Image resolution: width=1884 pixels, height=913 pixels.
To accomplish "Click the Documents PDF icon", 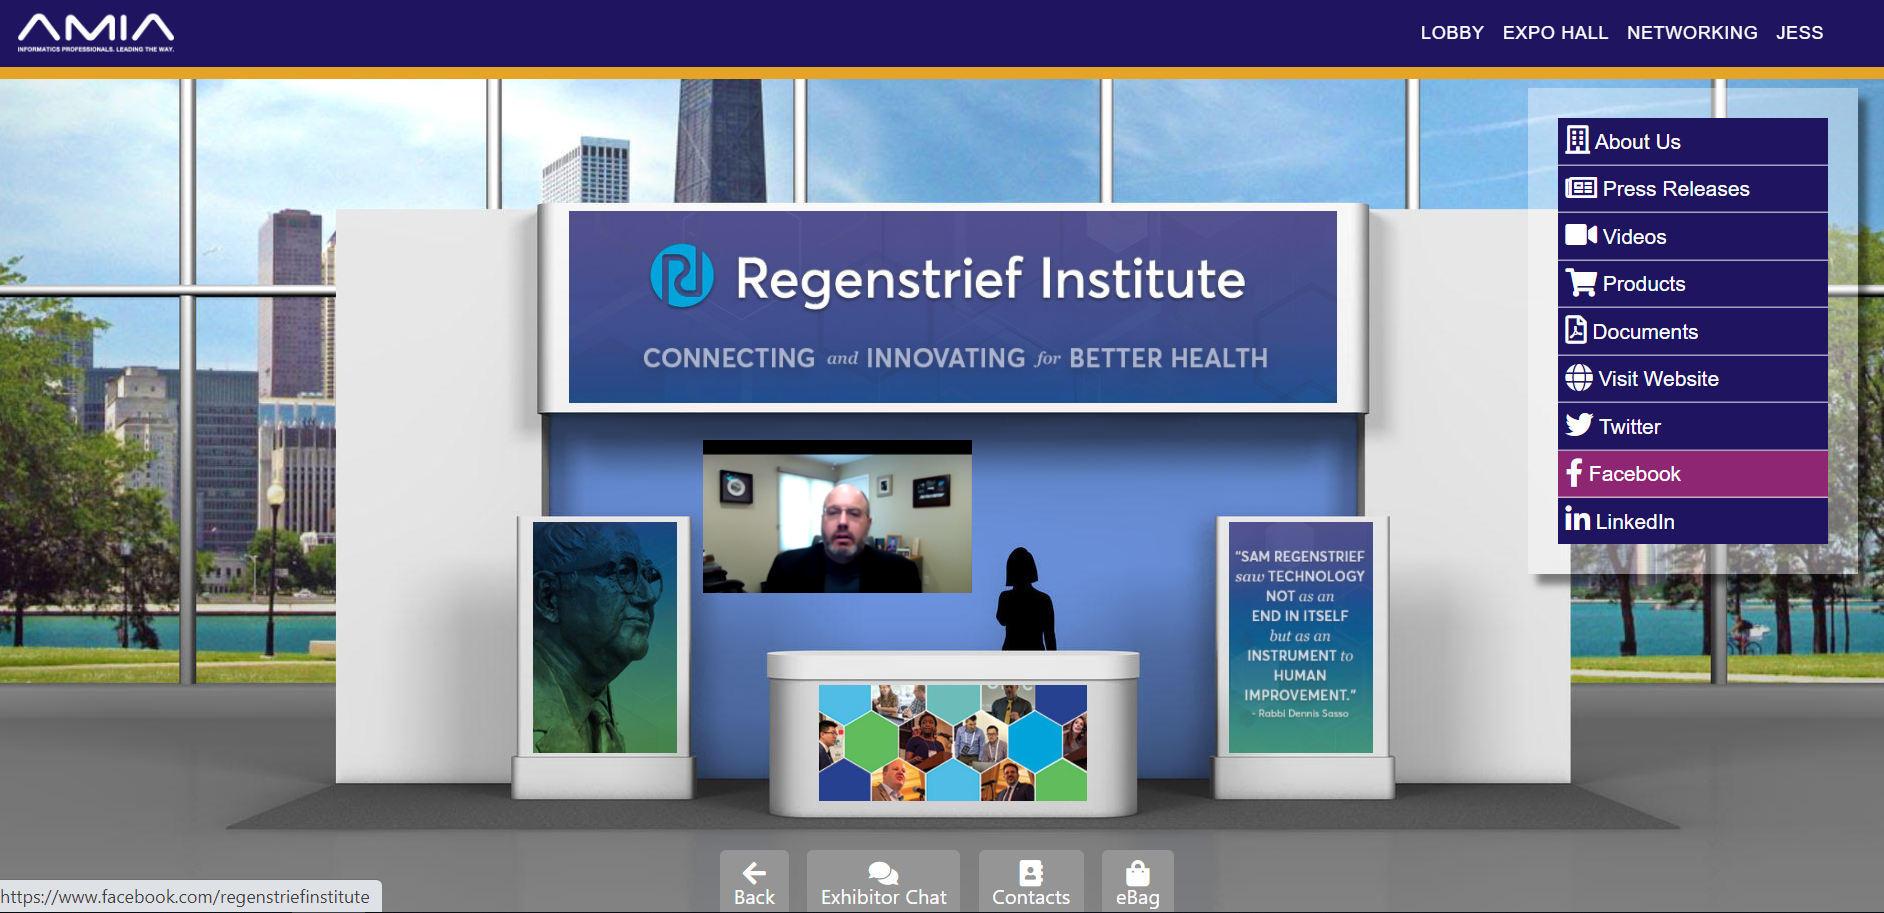I will (x=1576, y=330).
